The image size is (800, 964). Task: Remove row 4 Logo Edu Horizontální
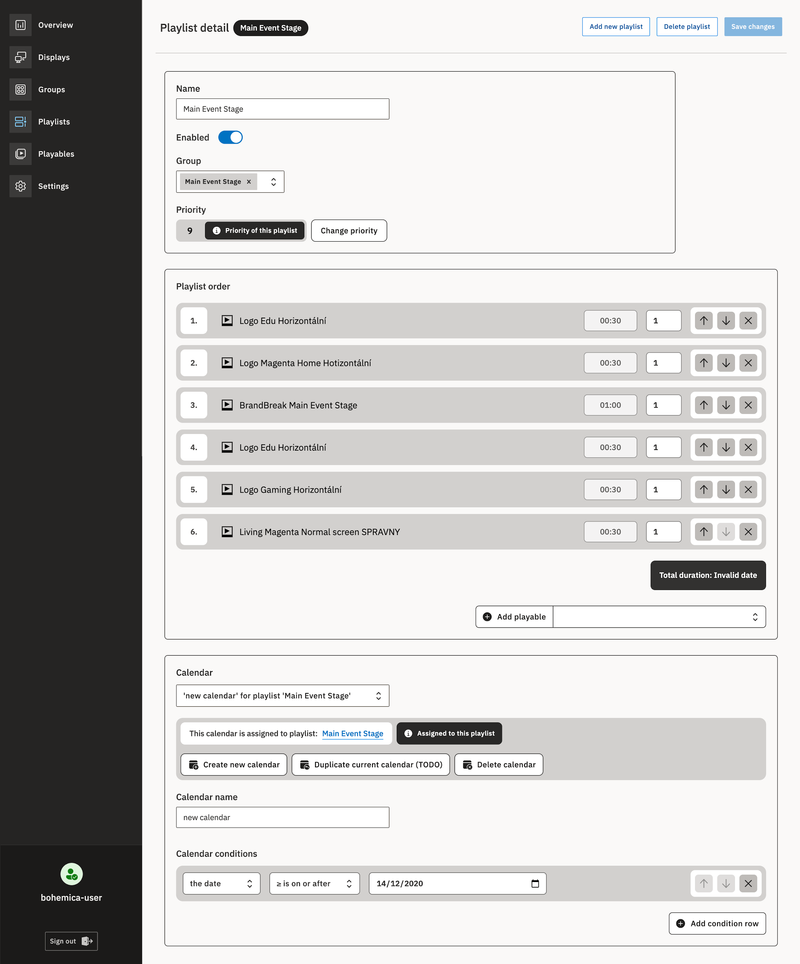[748, 448]
